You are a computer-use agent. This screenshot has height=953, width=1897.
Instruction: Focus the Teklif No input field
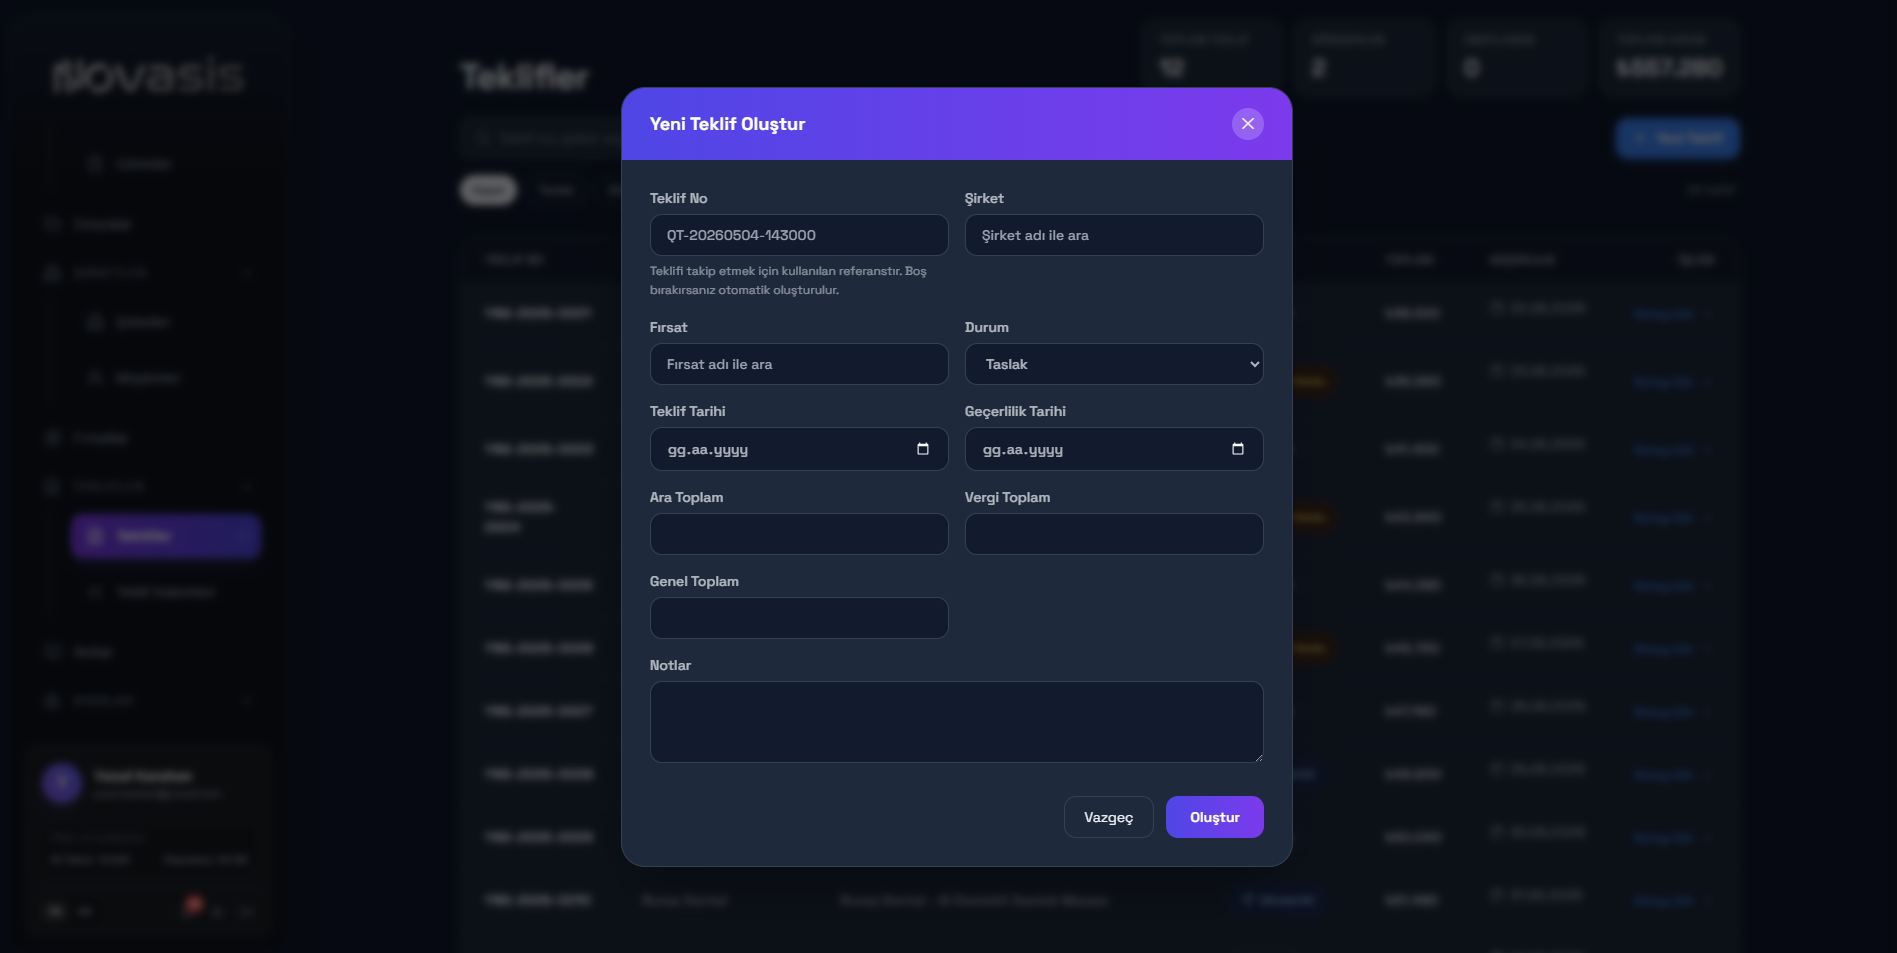(x=798, y=235)
